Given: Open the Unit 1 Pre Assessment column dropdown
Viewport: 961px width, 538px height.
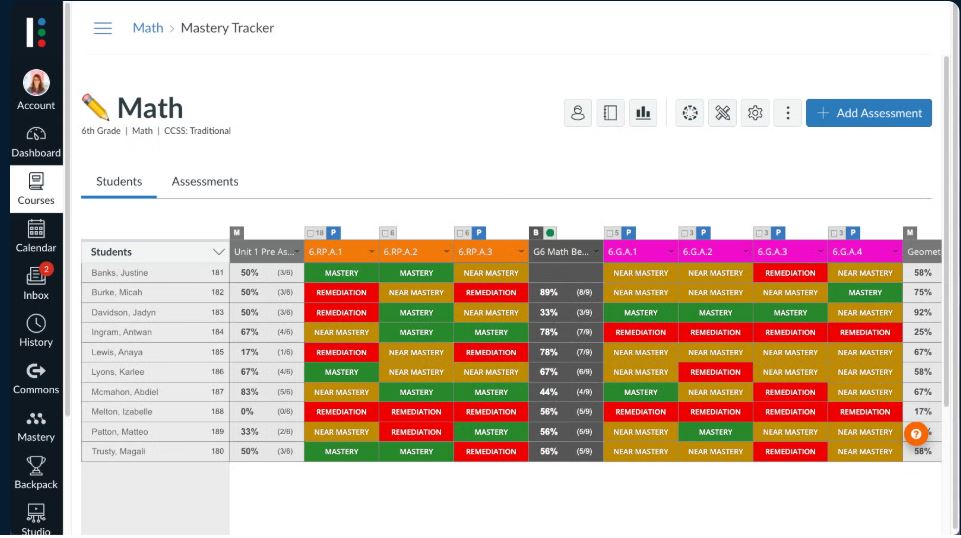Looking at the screenshot, I should pyautogui.click(x=297, y=252).
